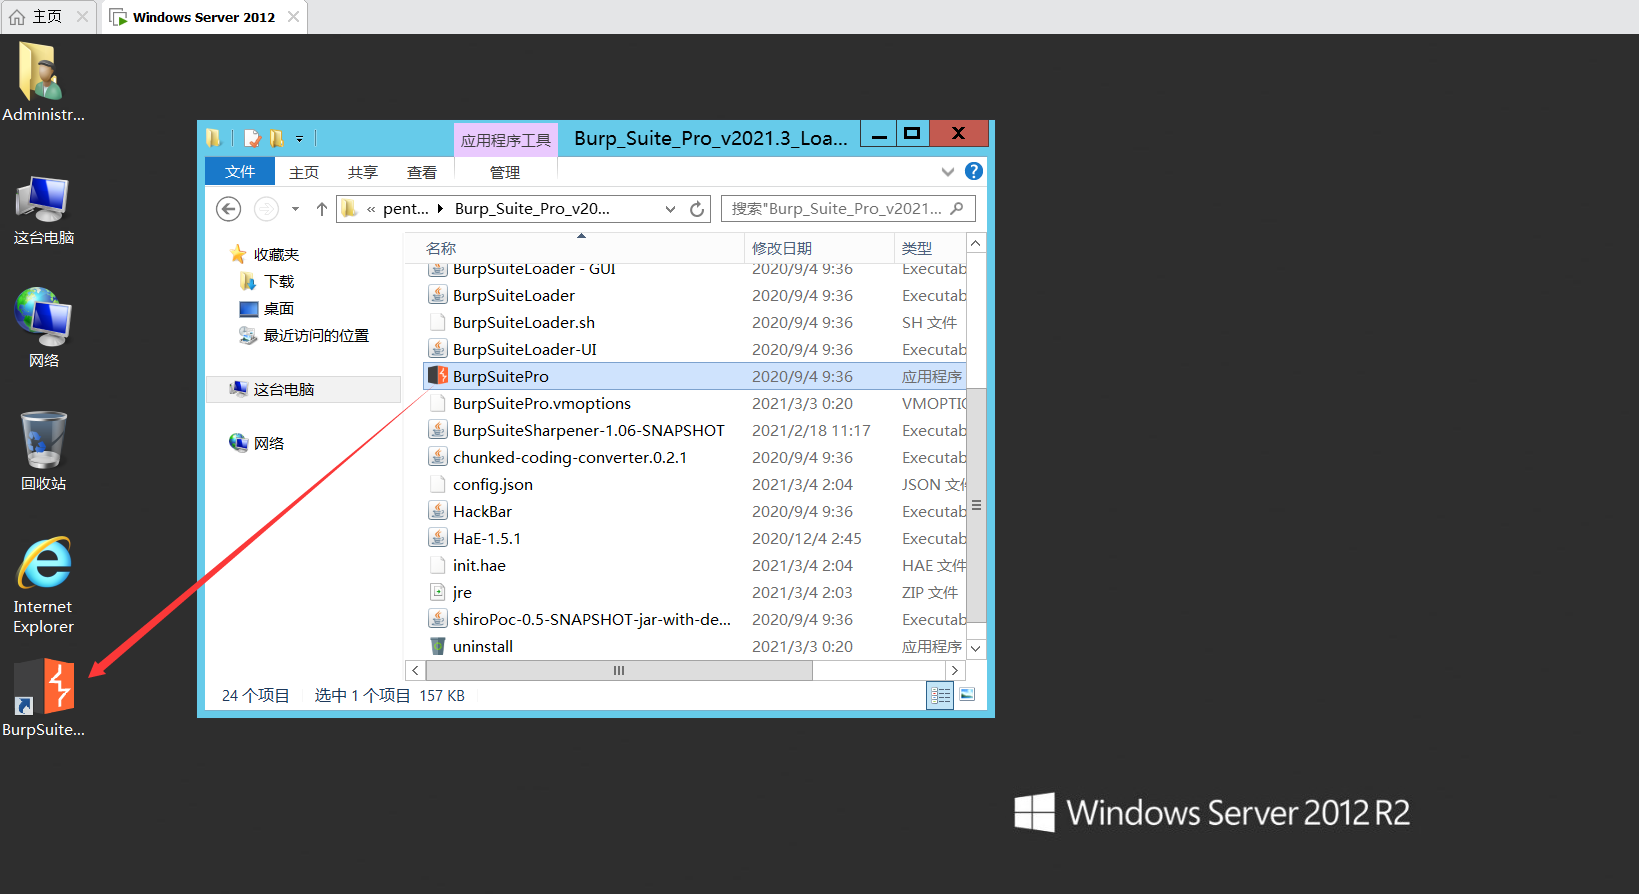Screen dimensions: 1639x894
Task: Open Internet Explorer desktop icon
Action: (x=44, y=564)
